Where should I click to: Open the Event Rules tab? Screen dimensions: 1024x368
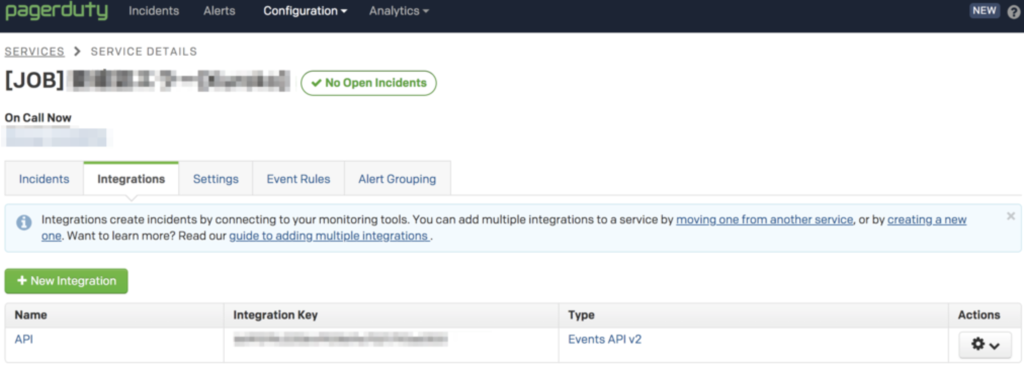pos(298,179)
